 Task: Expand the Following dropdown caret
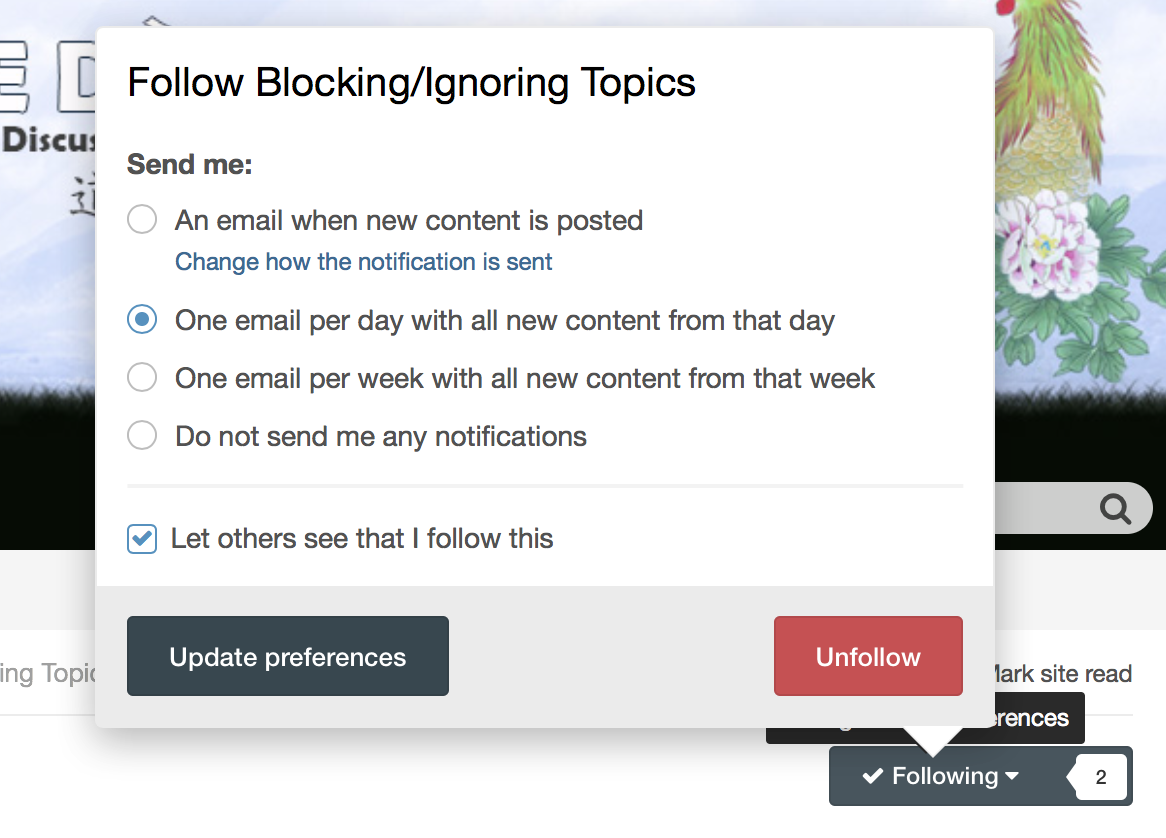pos(1012,776)
